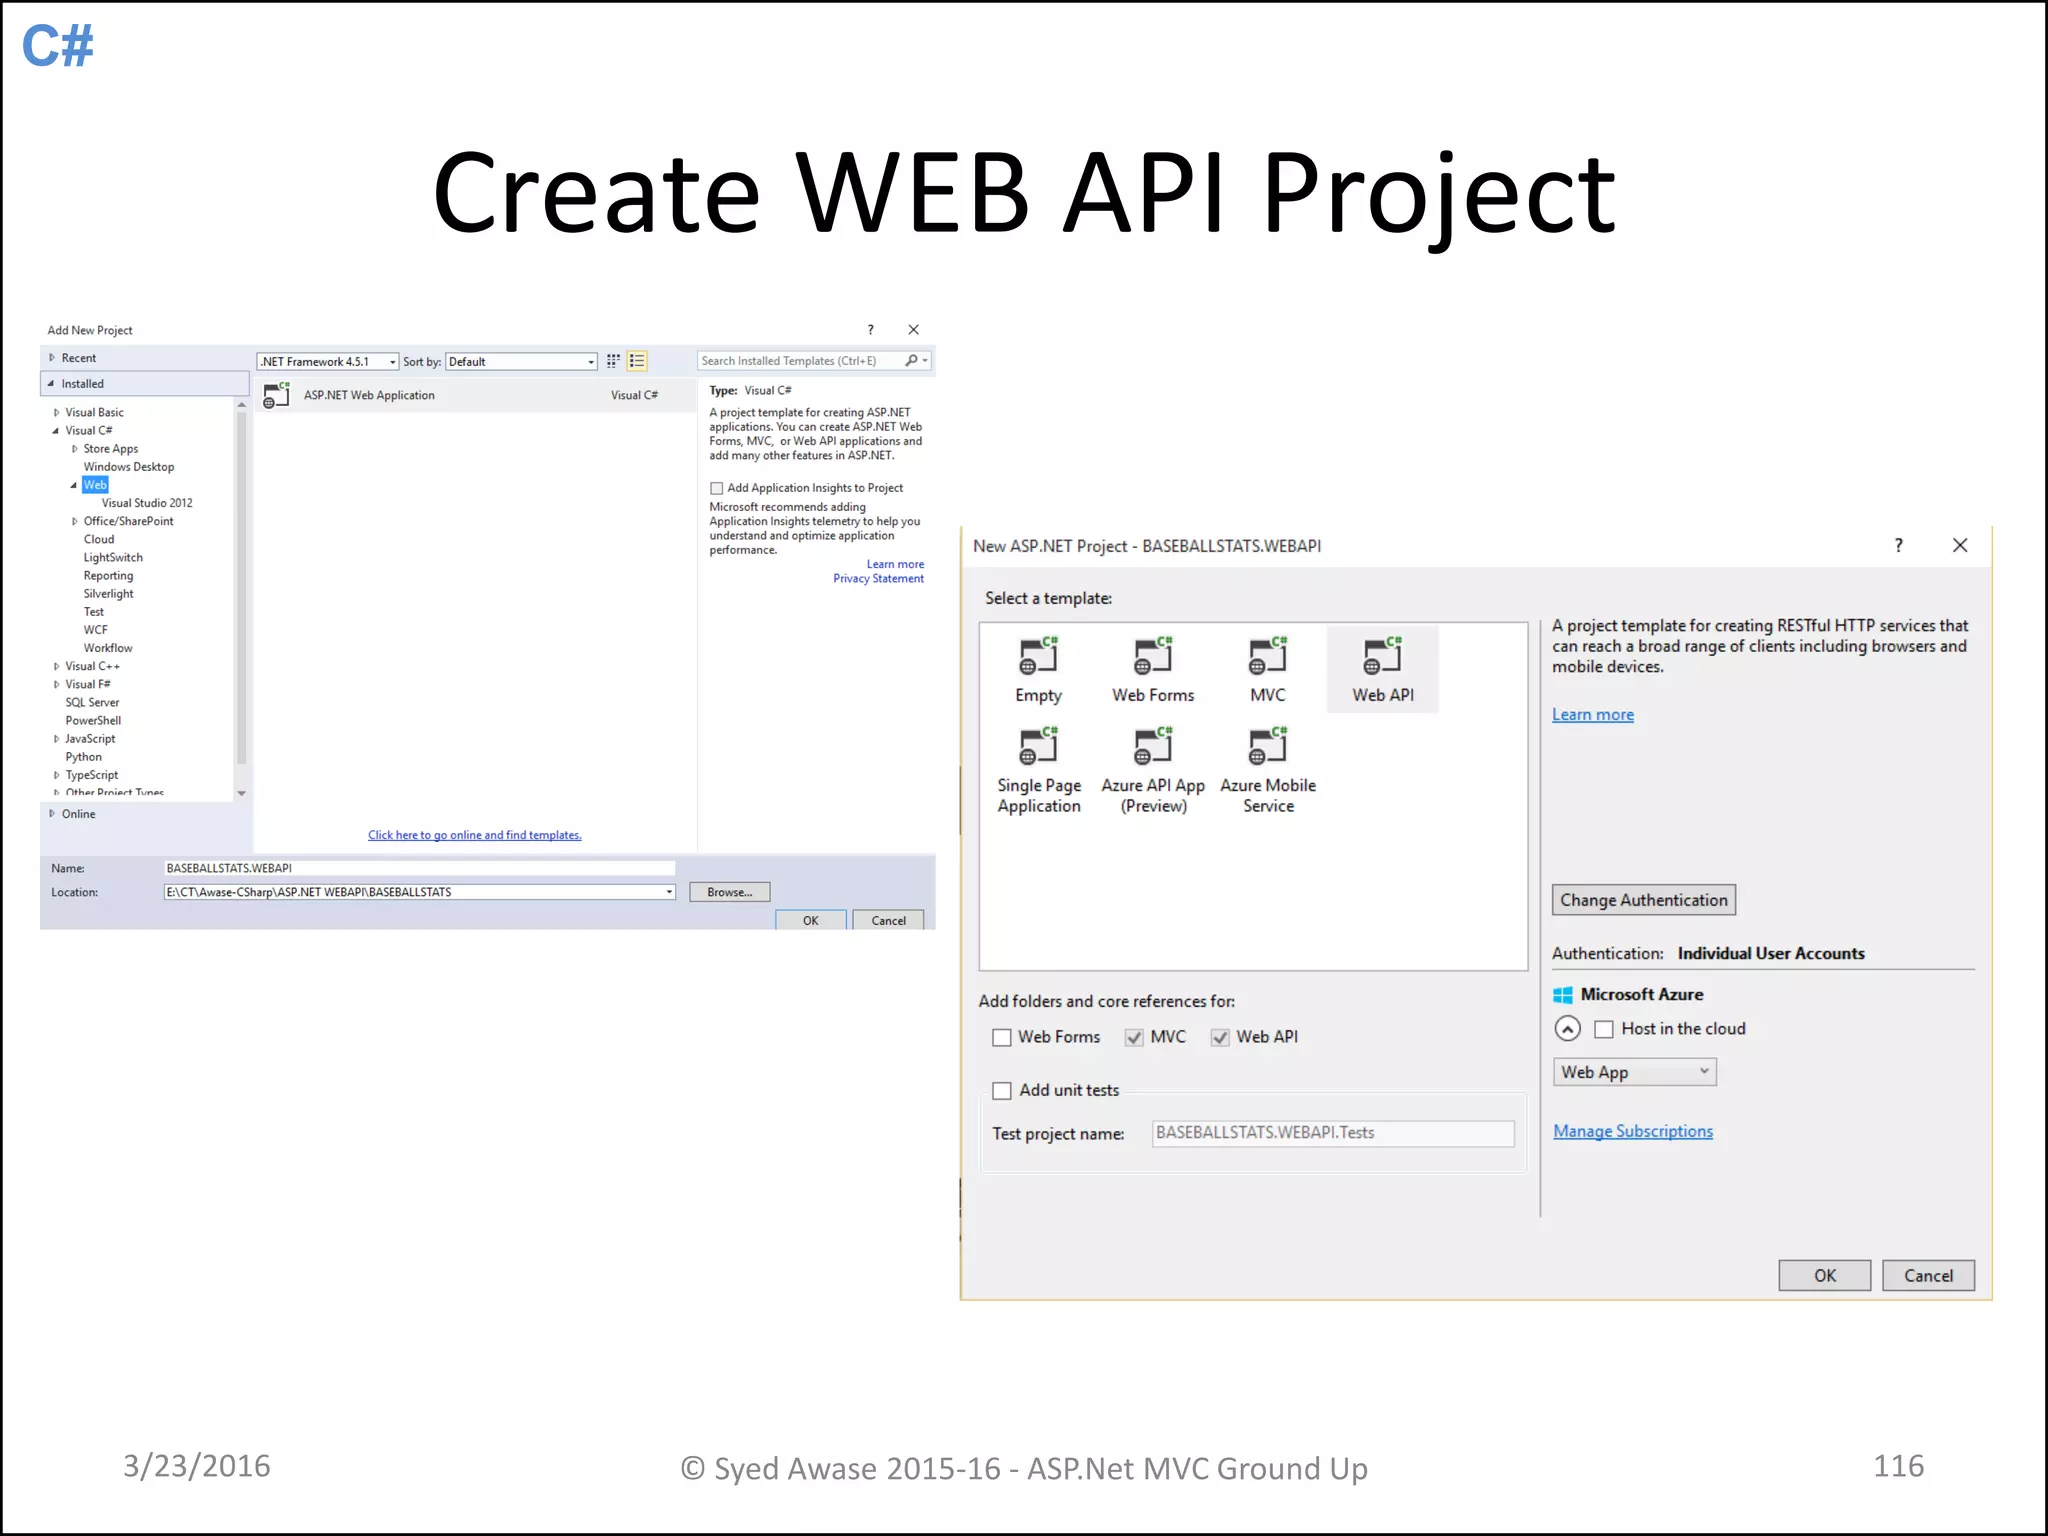Select the Empty template icon

1038,656
